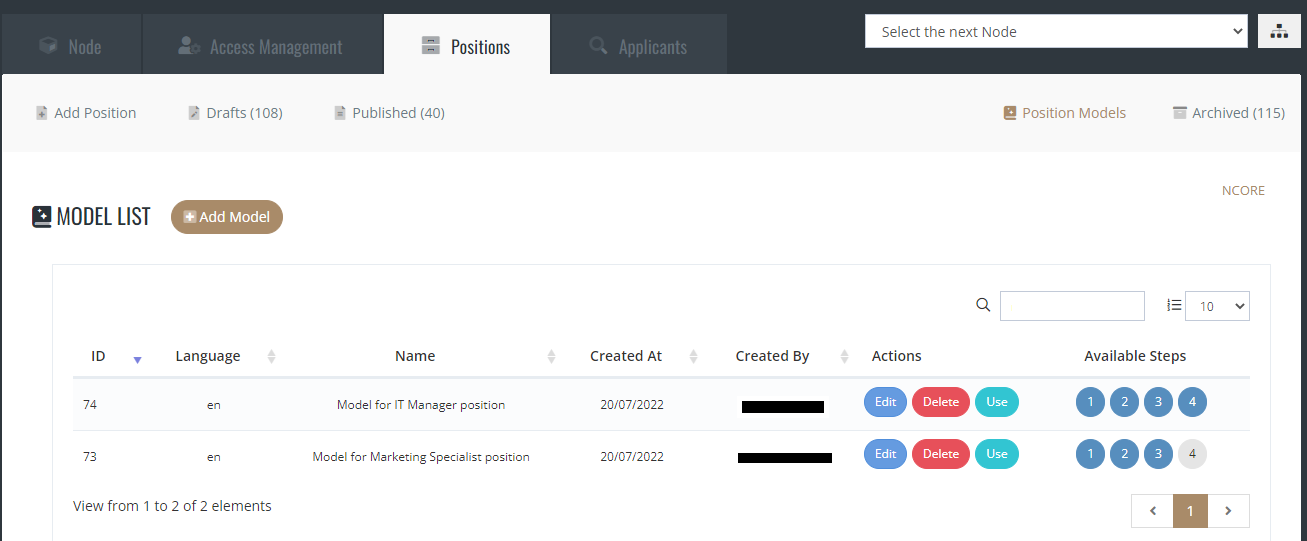Edit the Marketing Specialist model
This screenshot has width=1307, height=541.
click(885, 454)
